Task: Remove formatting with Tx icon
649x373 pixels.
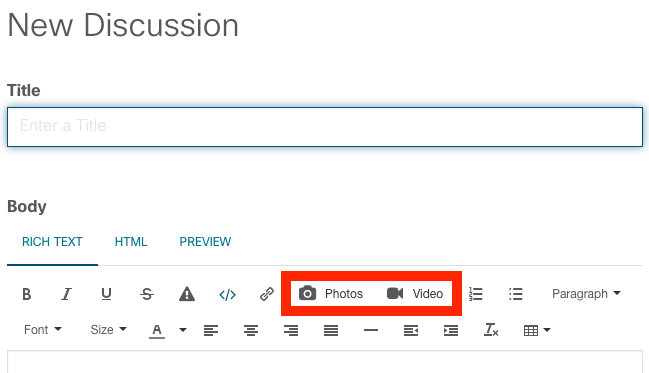Action: coord(491,330)
